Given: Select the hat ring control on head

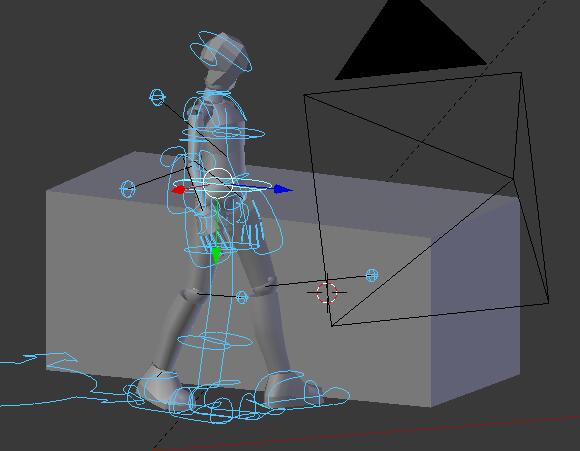Looking at the screenshot, I should click(x=221, y=52).
